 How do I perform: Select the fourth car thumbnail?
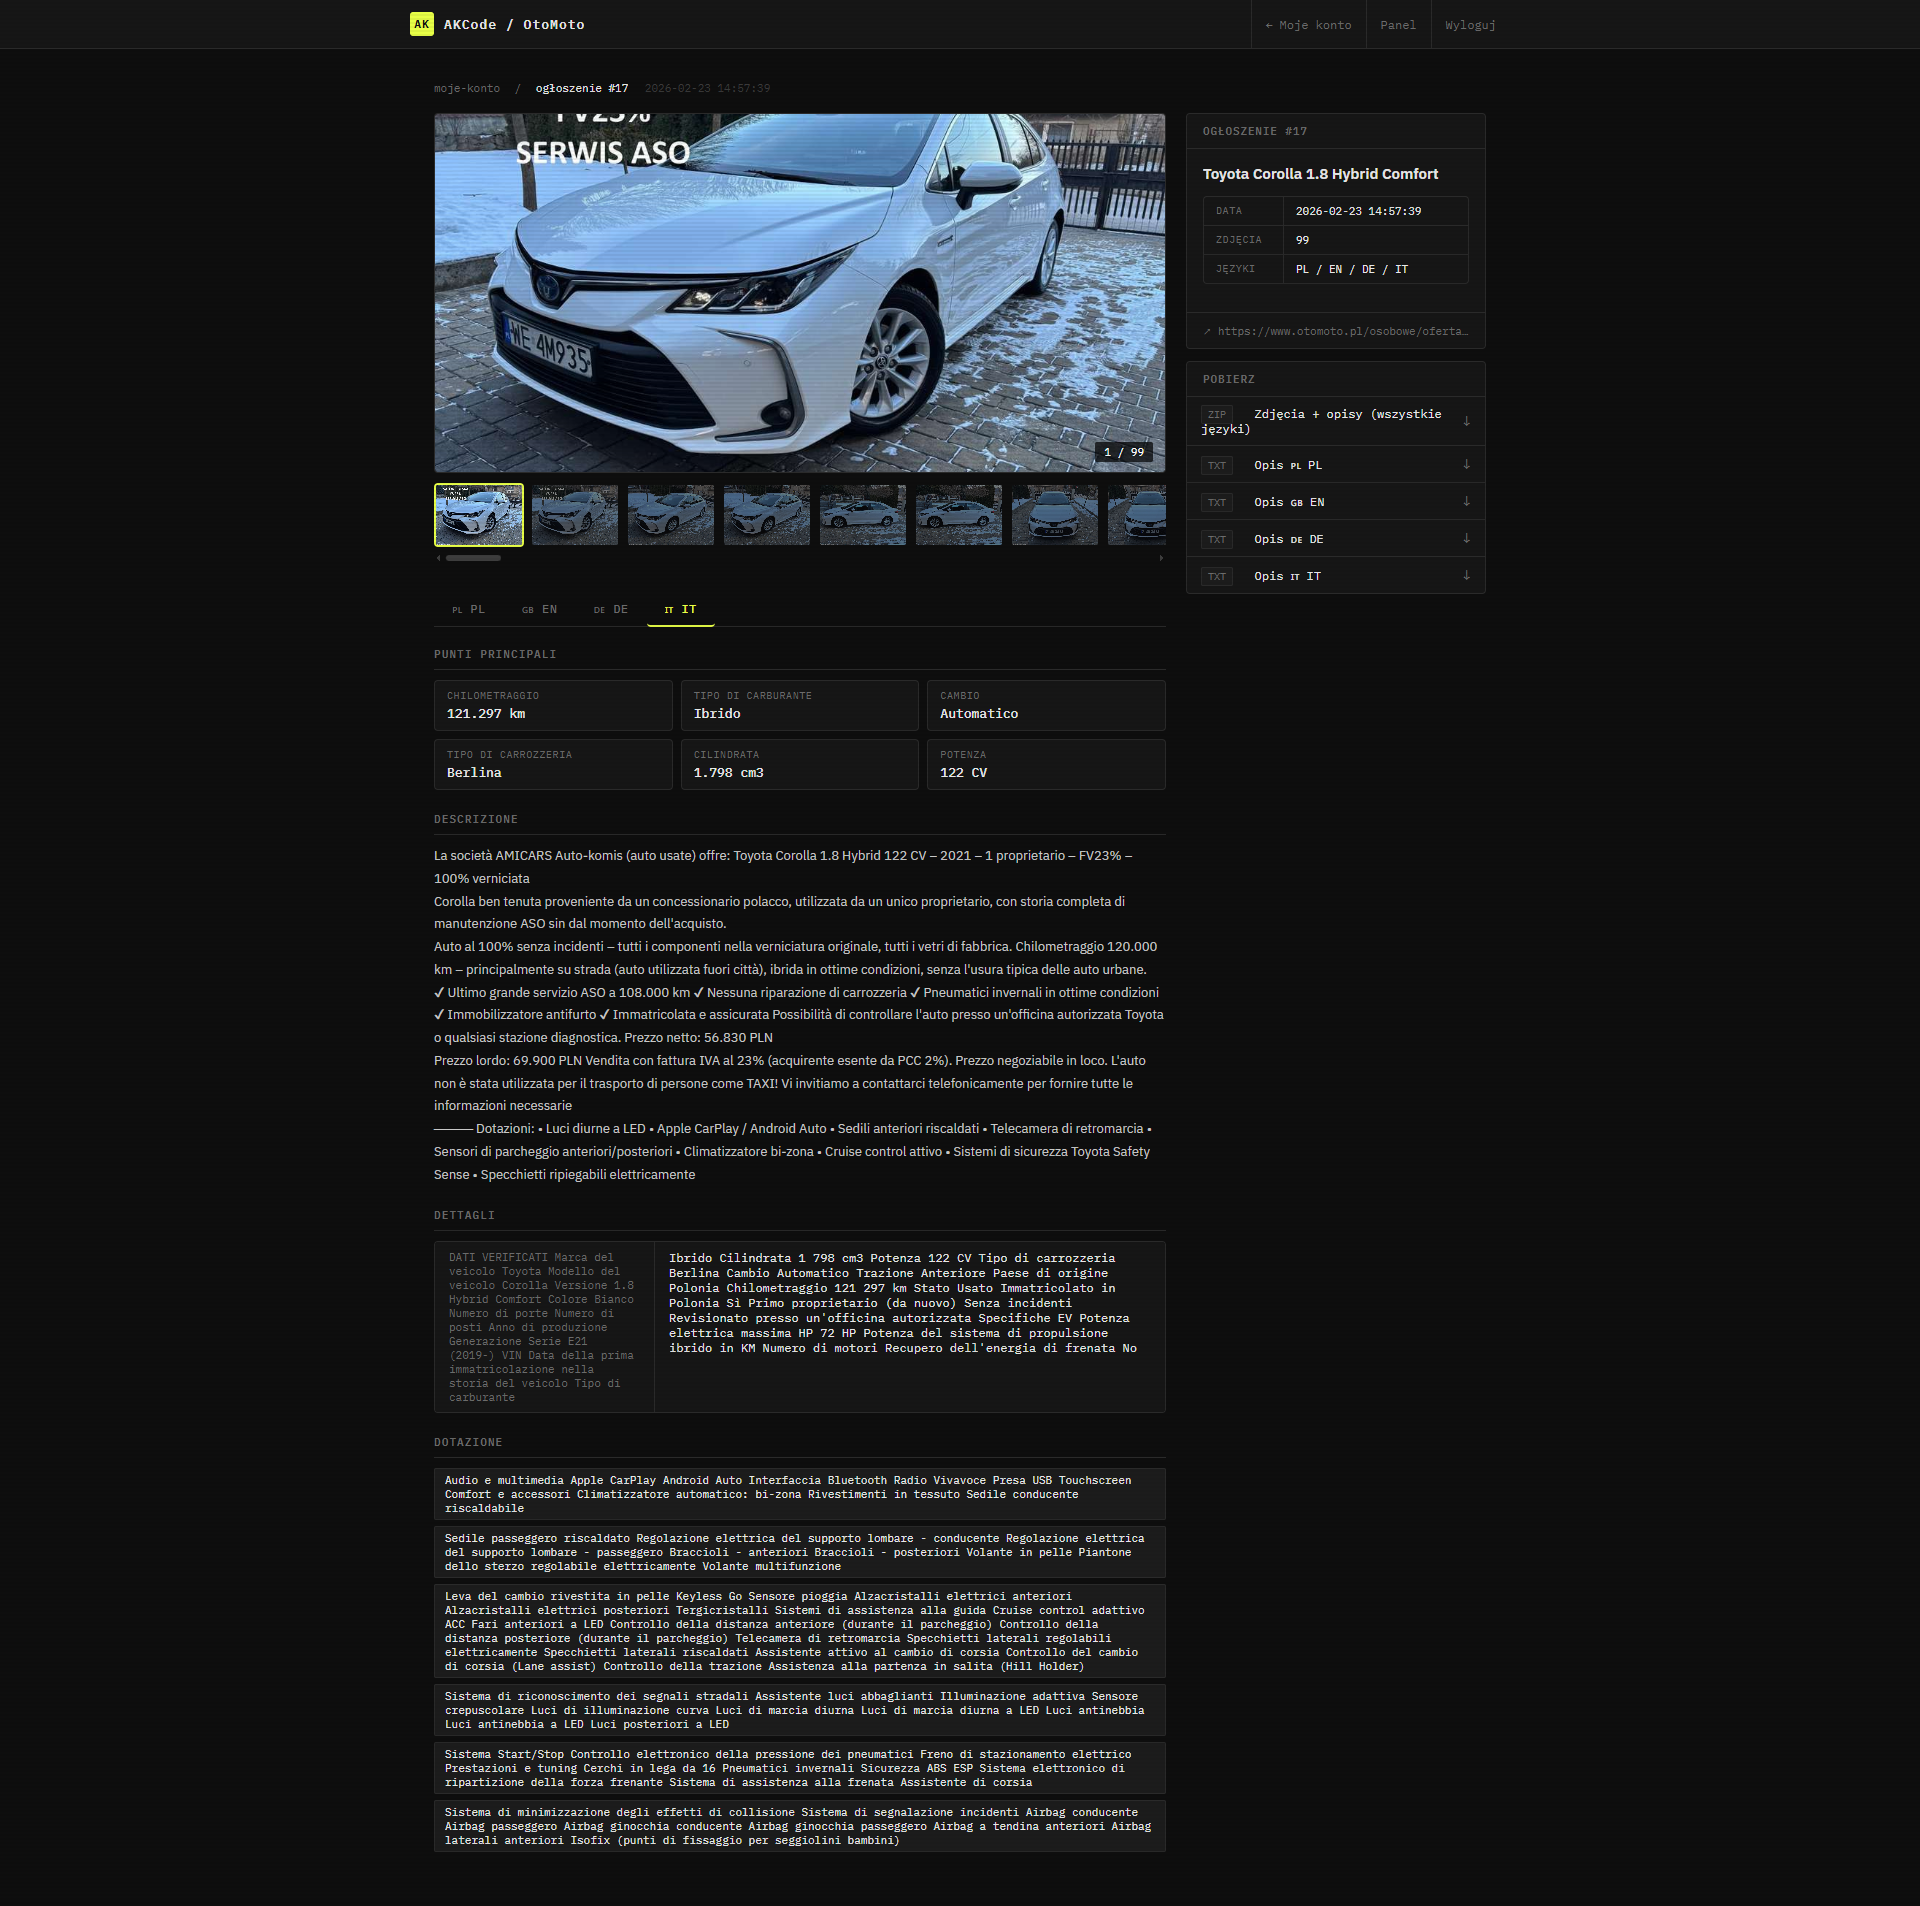point(767,515)
